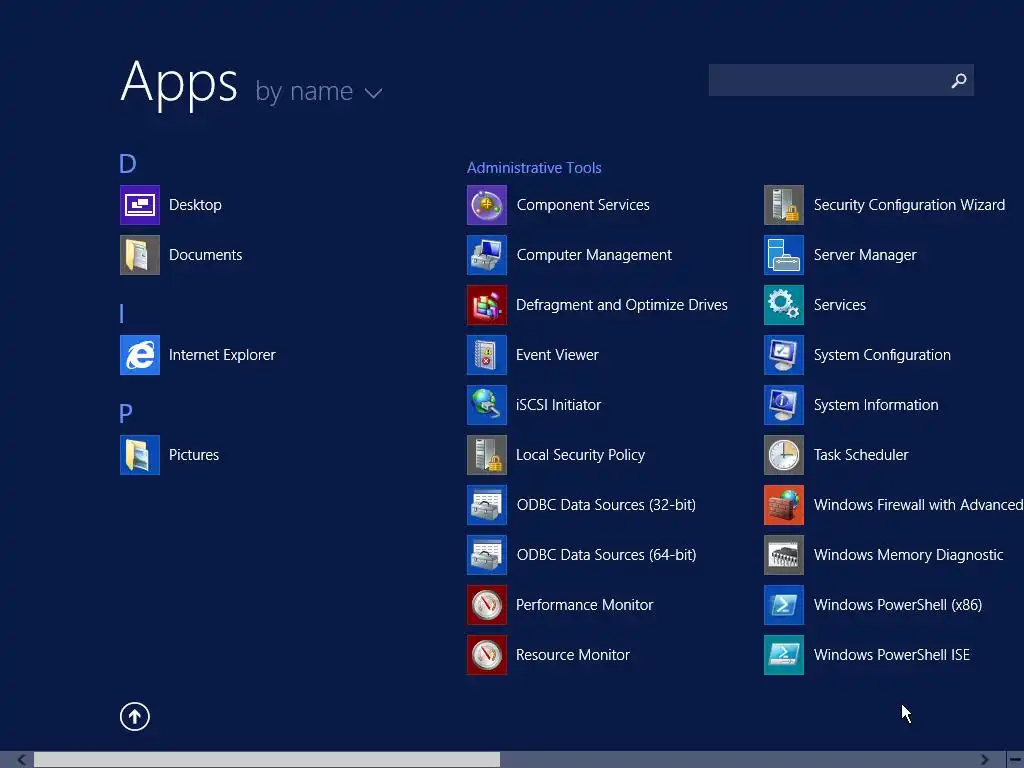
Task: Click the 'Server Manager' label text
Action: point(865,255)
